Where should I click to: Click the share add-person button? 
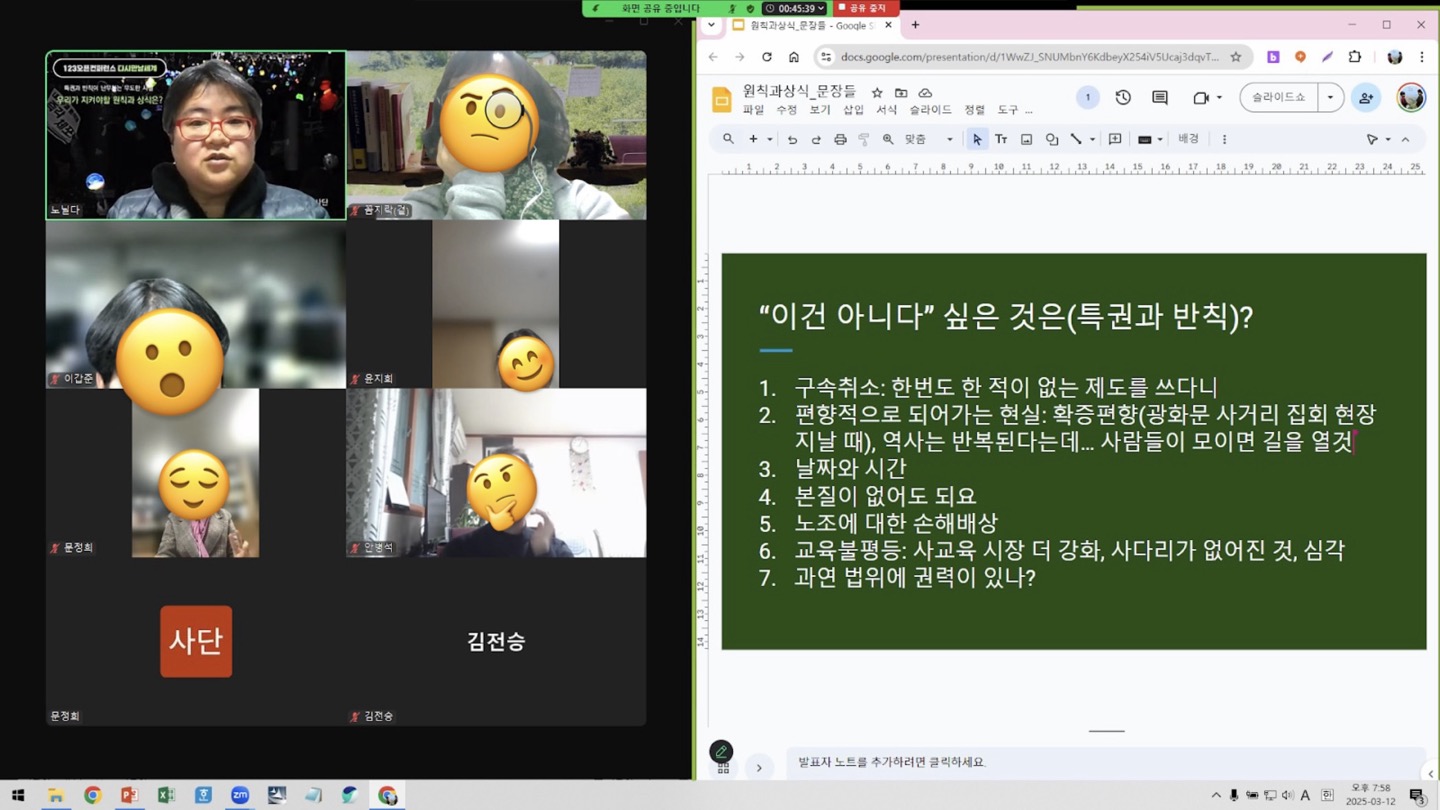tap(1366, 97)
